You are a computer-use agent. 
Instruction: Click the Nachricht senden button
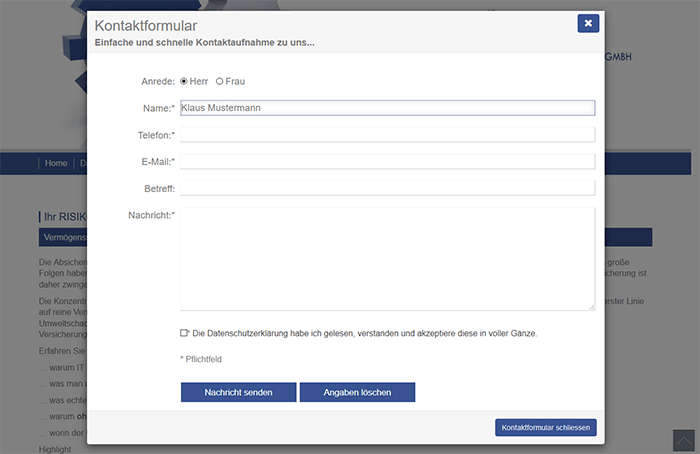(x=238, y=392)
